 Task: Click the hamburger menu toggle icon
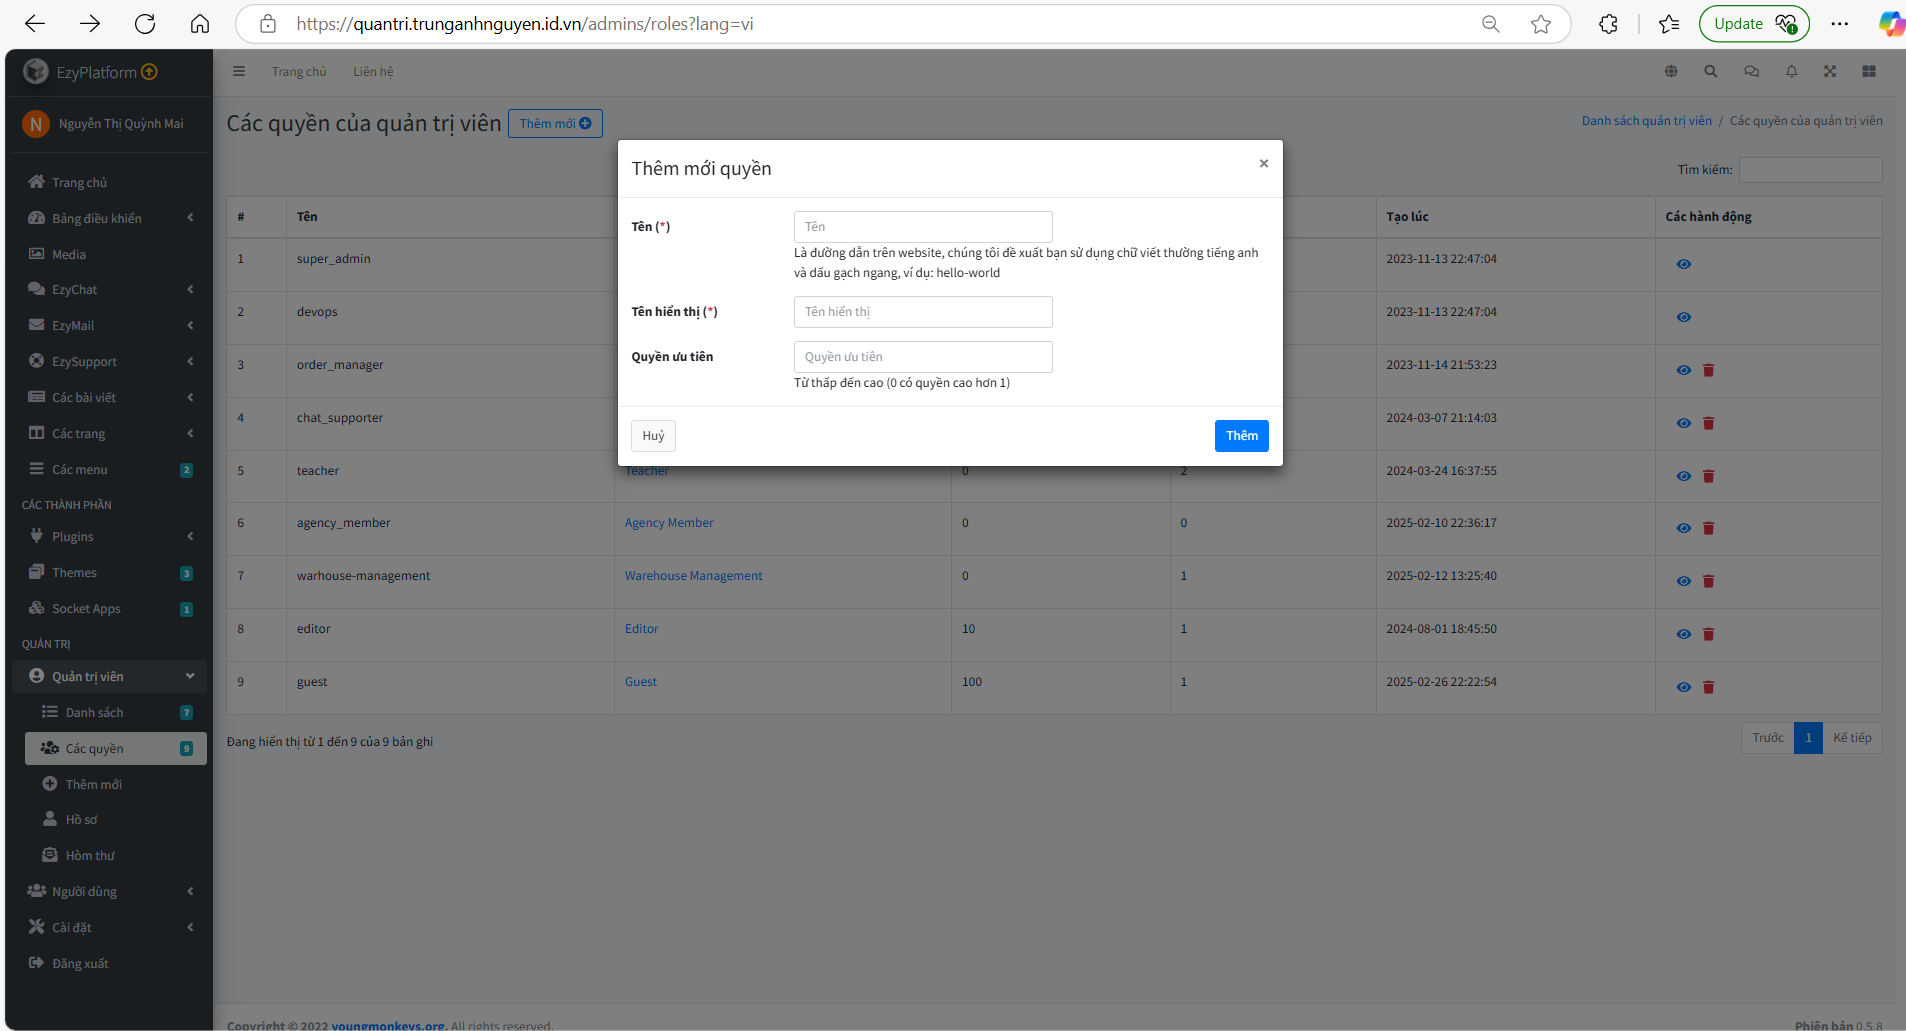tap(239, 71)
